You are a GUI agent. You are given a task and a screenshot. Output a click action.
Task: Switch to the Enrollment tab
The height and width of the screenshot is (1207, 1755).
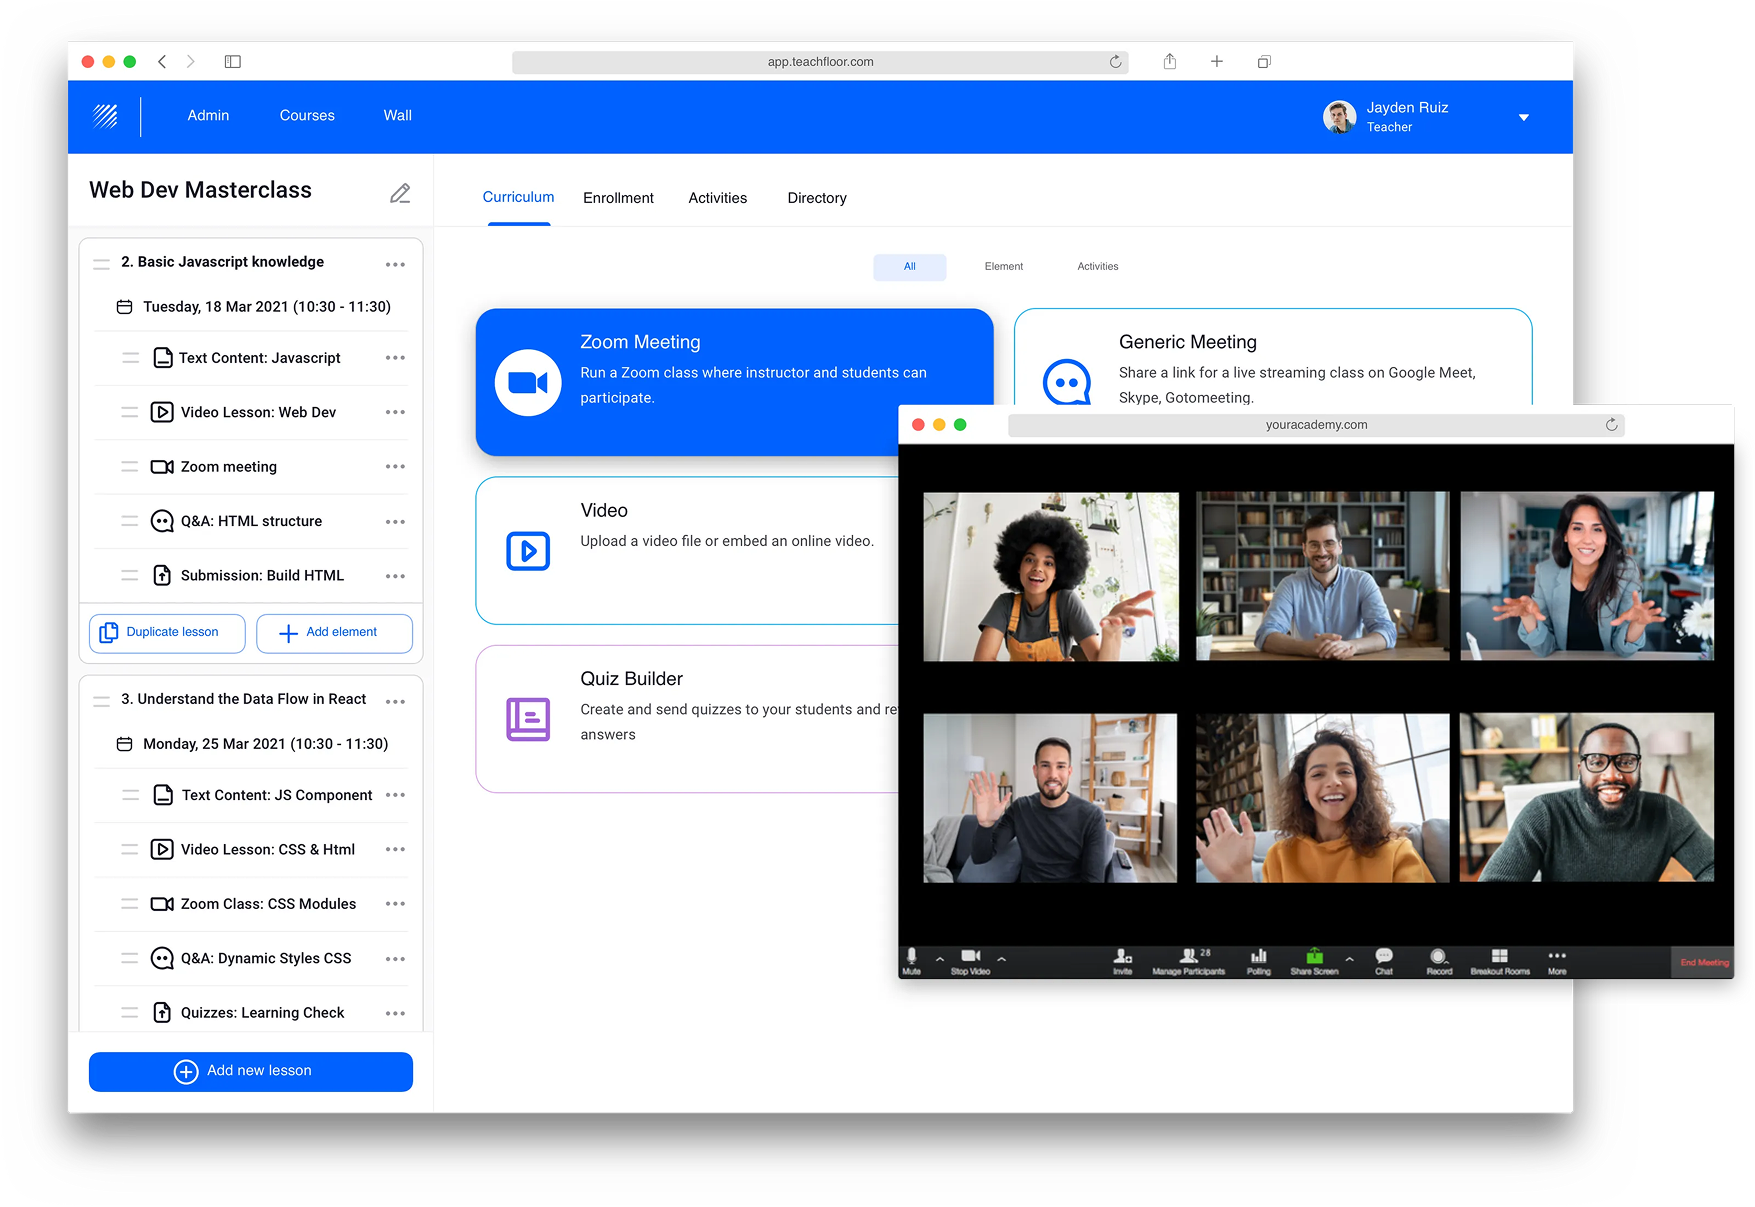[x=618, y=197]
